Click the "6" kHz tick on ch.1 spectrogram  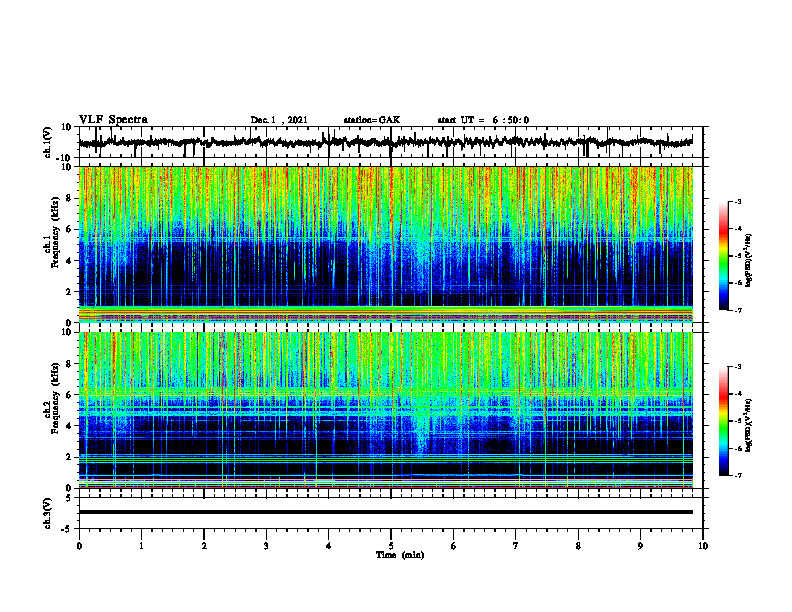[69, 229]
